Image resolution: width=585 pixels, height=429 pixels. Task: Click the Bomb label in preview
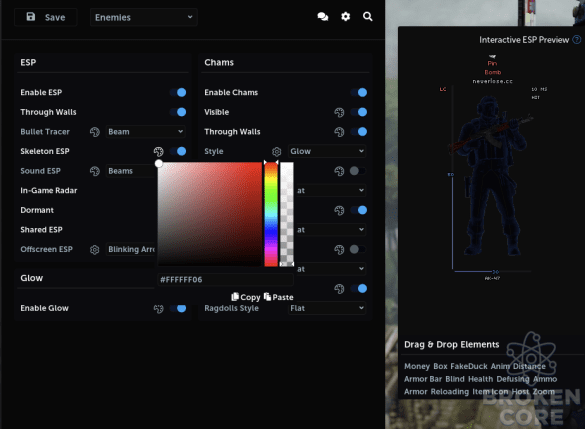[x=492, y=72]
